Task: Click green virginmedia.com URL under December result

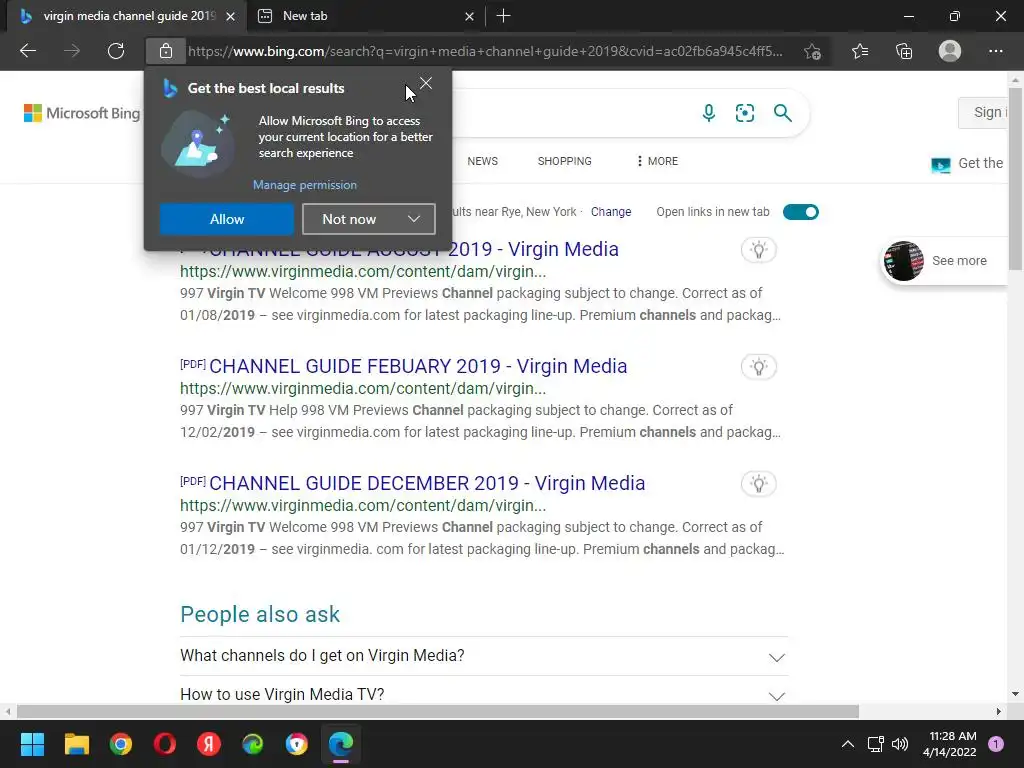Action: pyautogui.click(x=363, y=505)
